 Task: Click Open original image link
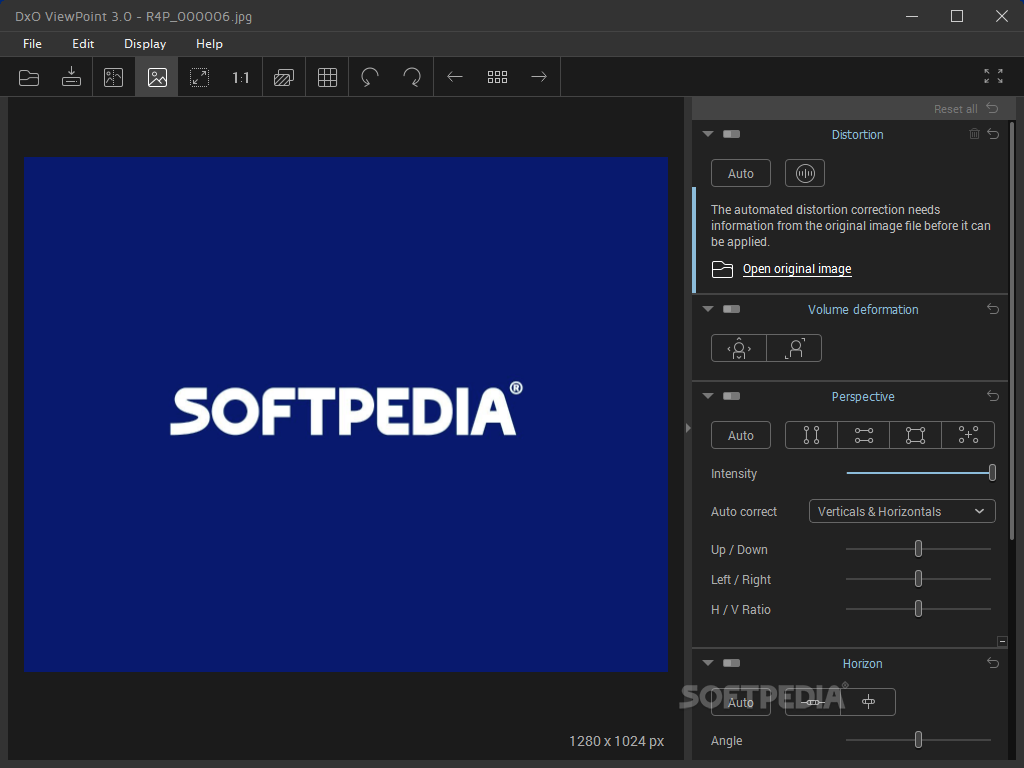797,269
